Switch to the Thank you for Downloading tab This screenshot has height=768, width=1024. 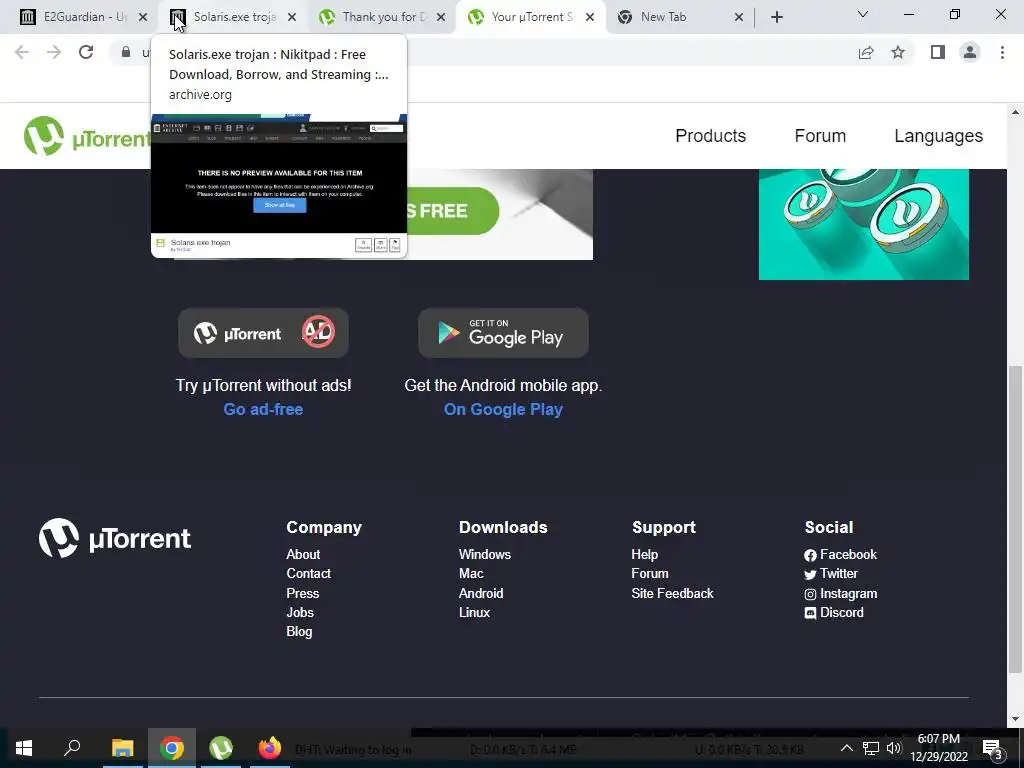point(381,17)
